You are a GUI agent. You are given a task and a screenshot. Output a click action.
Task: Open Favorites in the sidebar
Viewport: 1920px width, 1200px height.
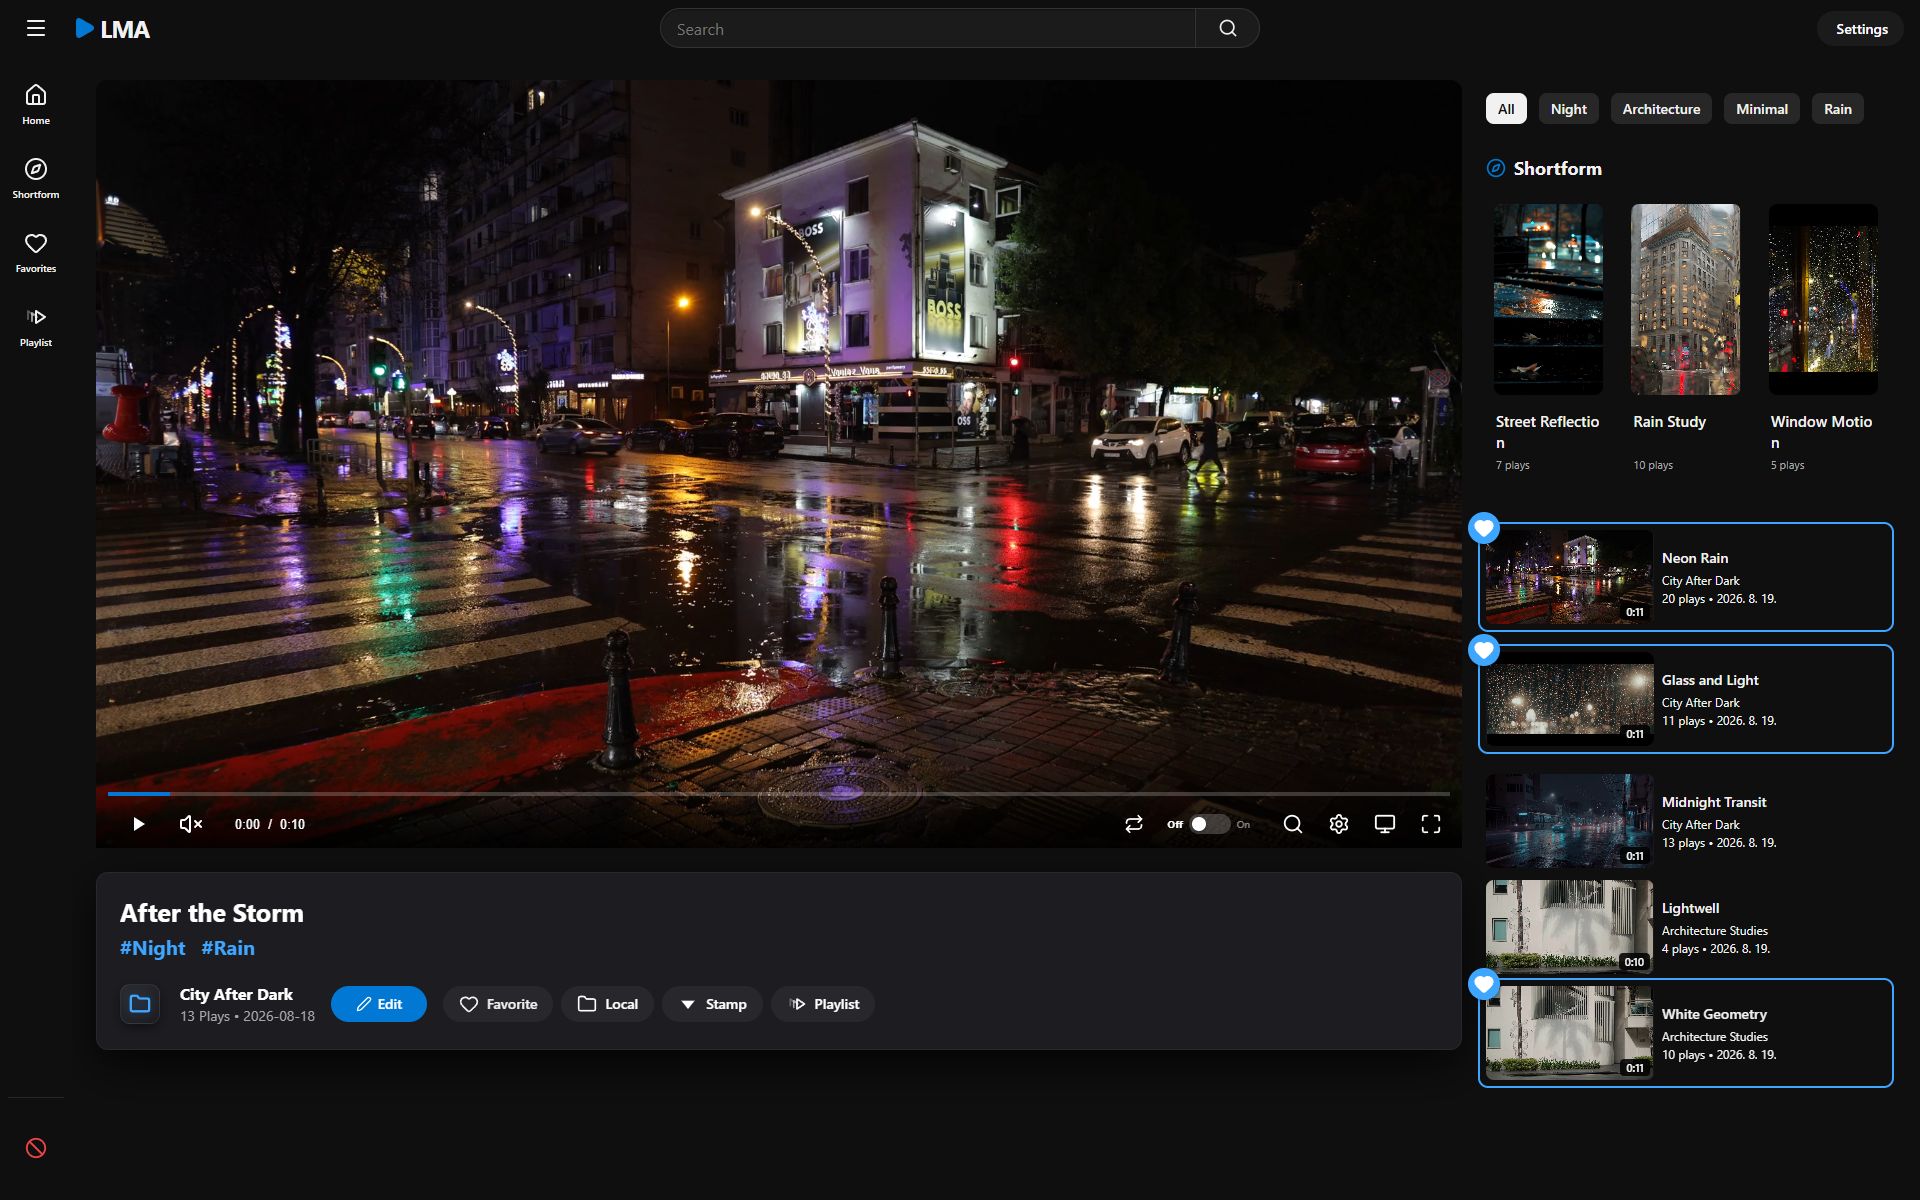(36, 252)
